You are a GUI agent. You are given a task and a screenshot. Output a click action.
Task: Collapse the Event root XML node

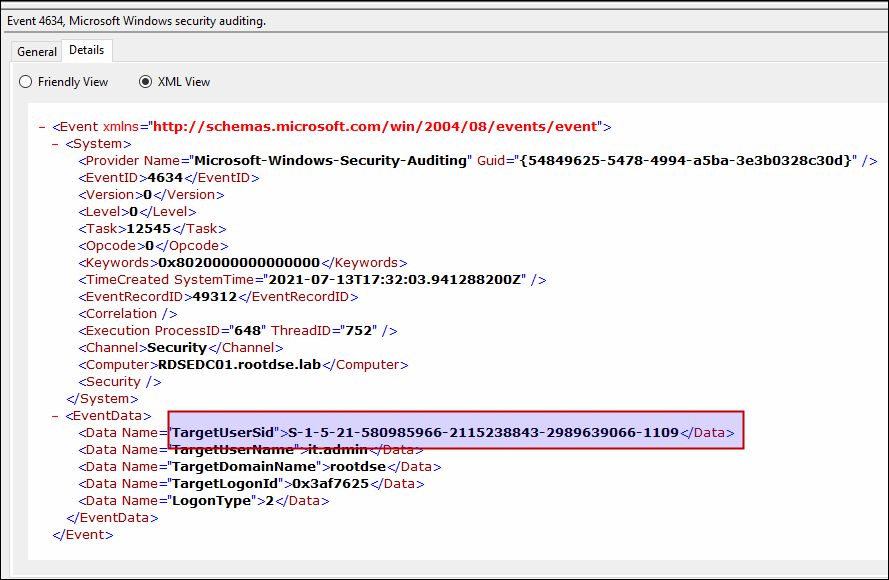click(42, 127)
